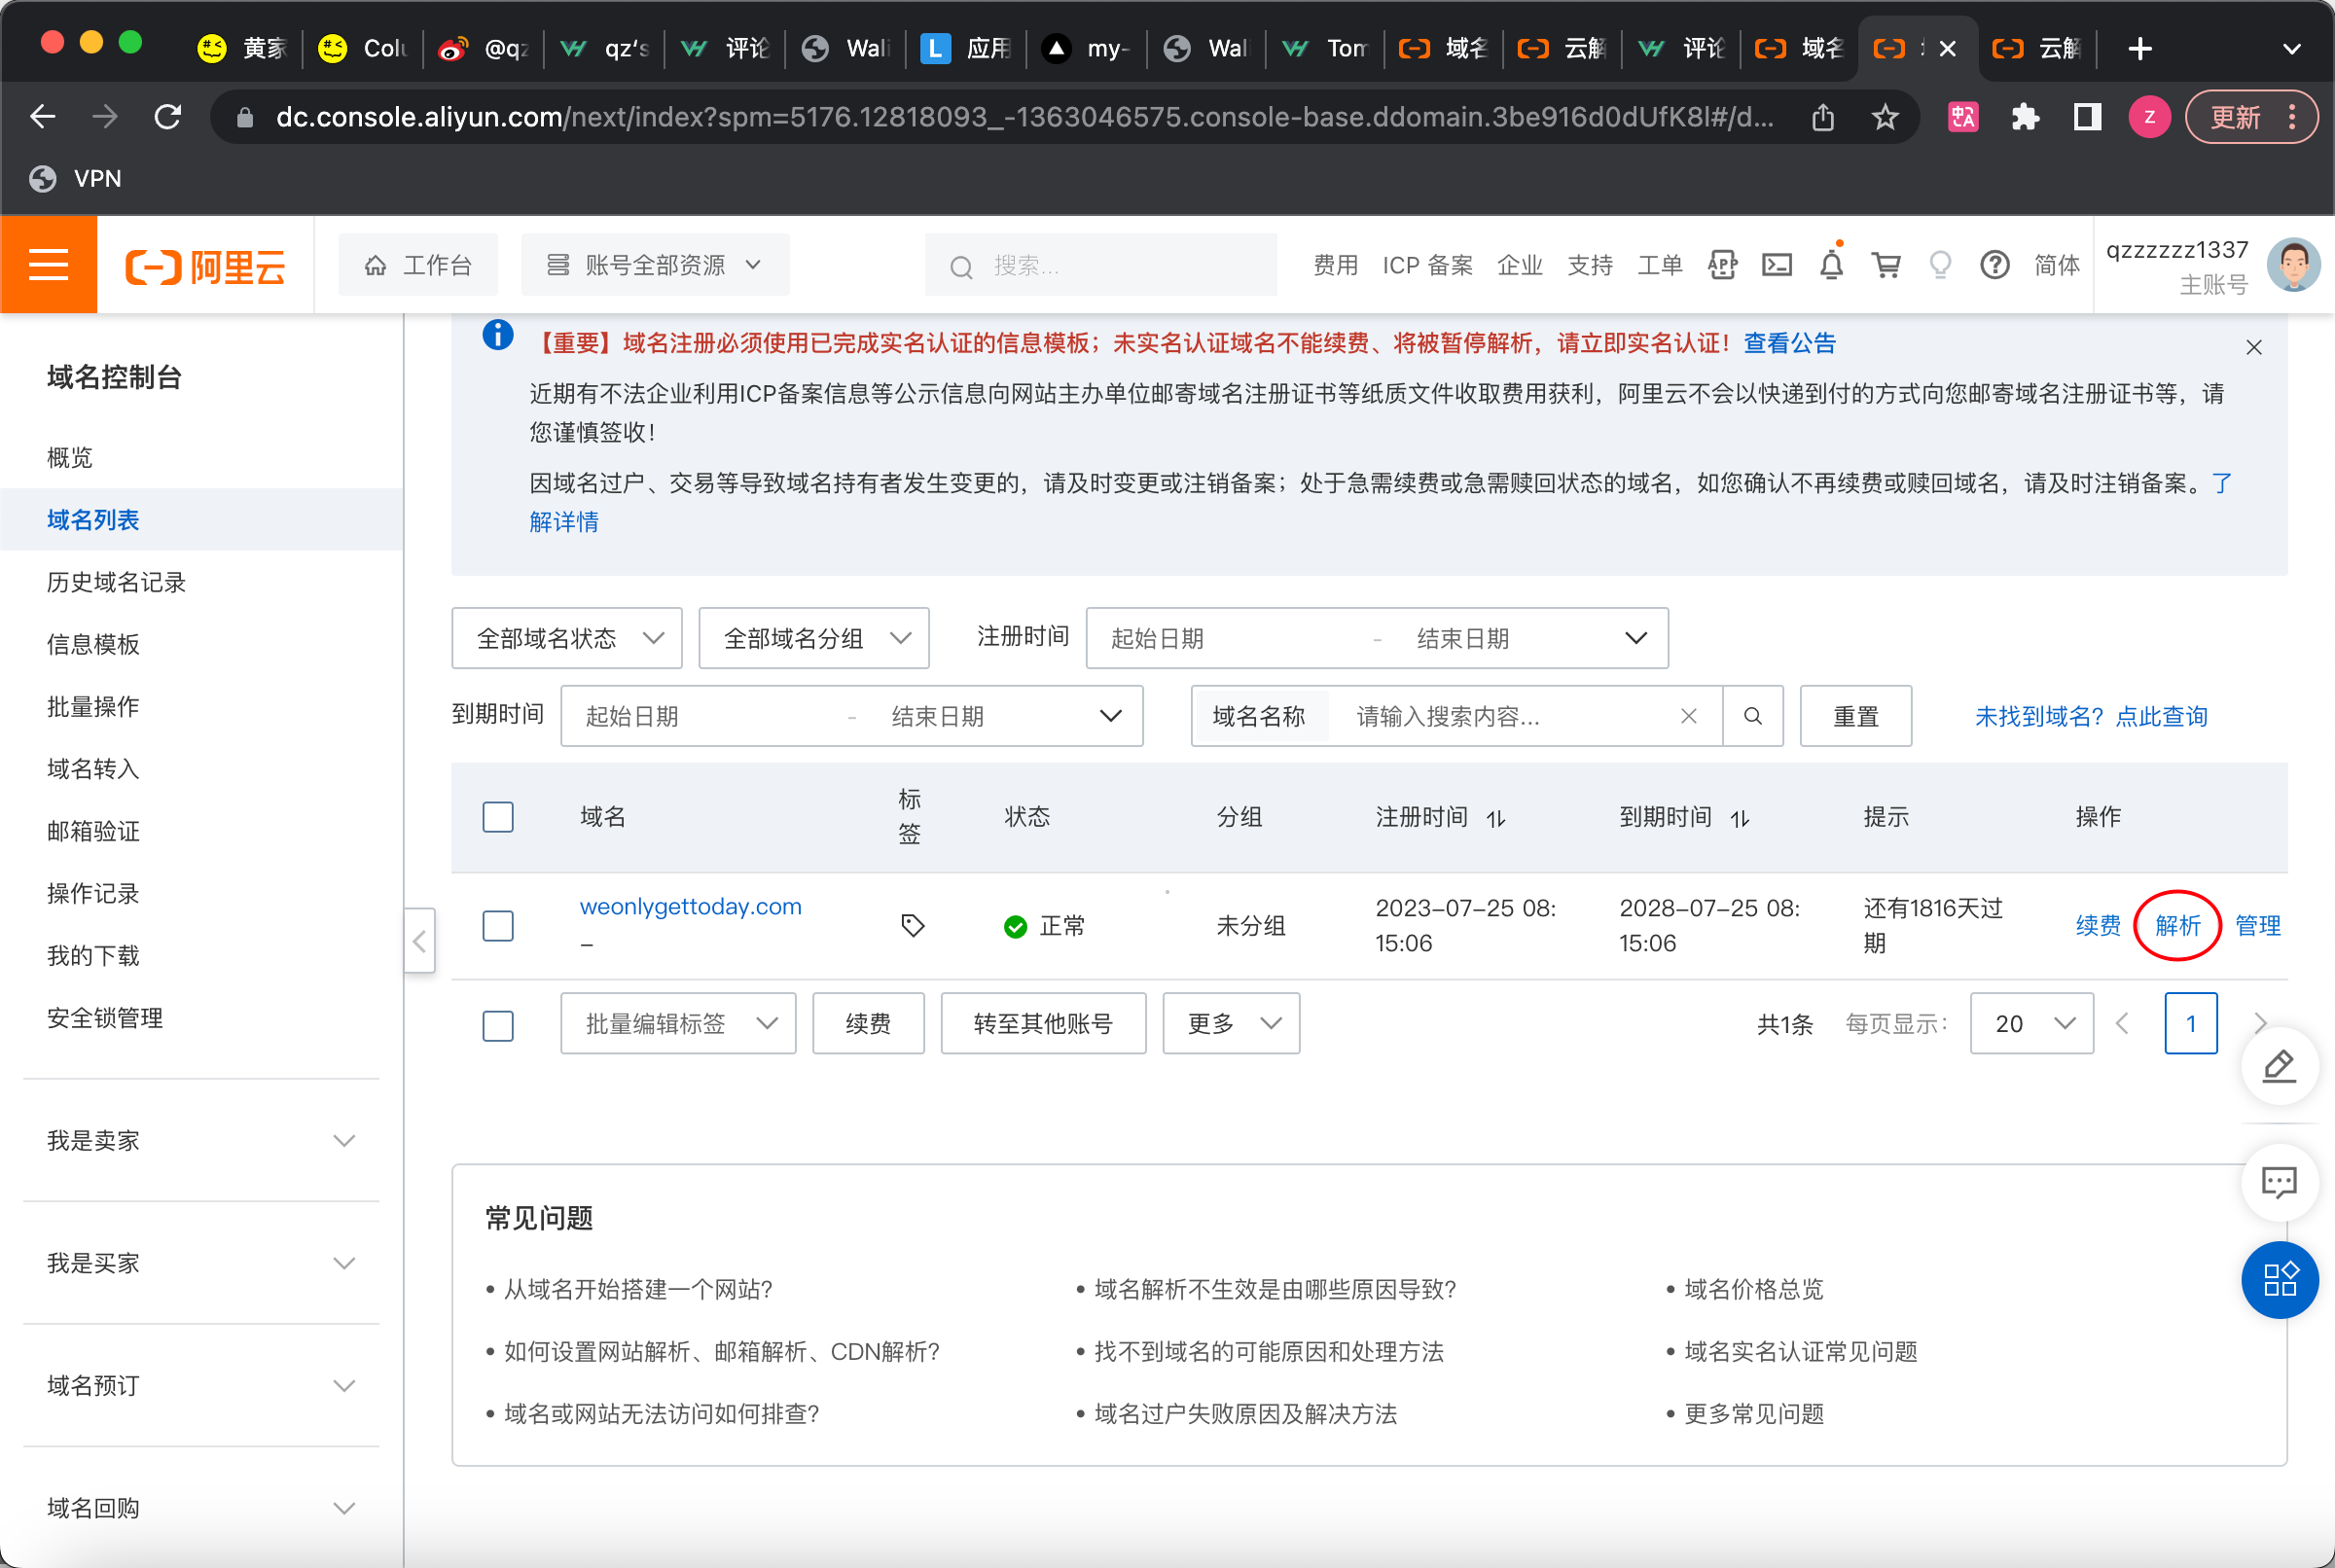
Task: Open 全部域名状态 dropdown
Action: [x=567, y=638]
